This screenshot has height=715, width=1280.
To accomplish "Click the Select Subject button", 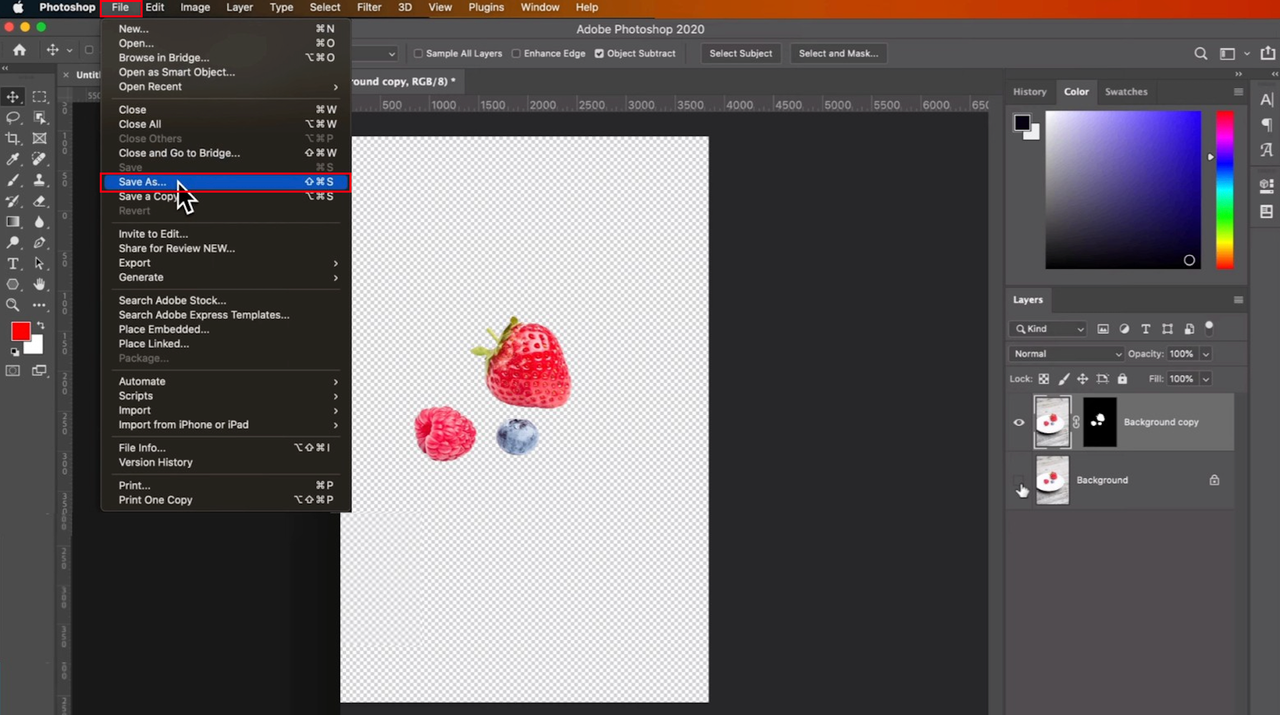I will tap(741, 54).
